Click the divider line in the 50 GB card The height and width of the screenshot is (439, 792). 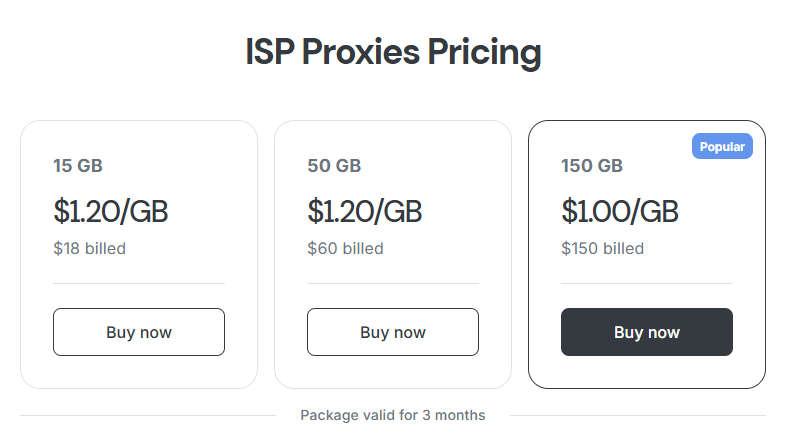click(x=392, y=283)
